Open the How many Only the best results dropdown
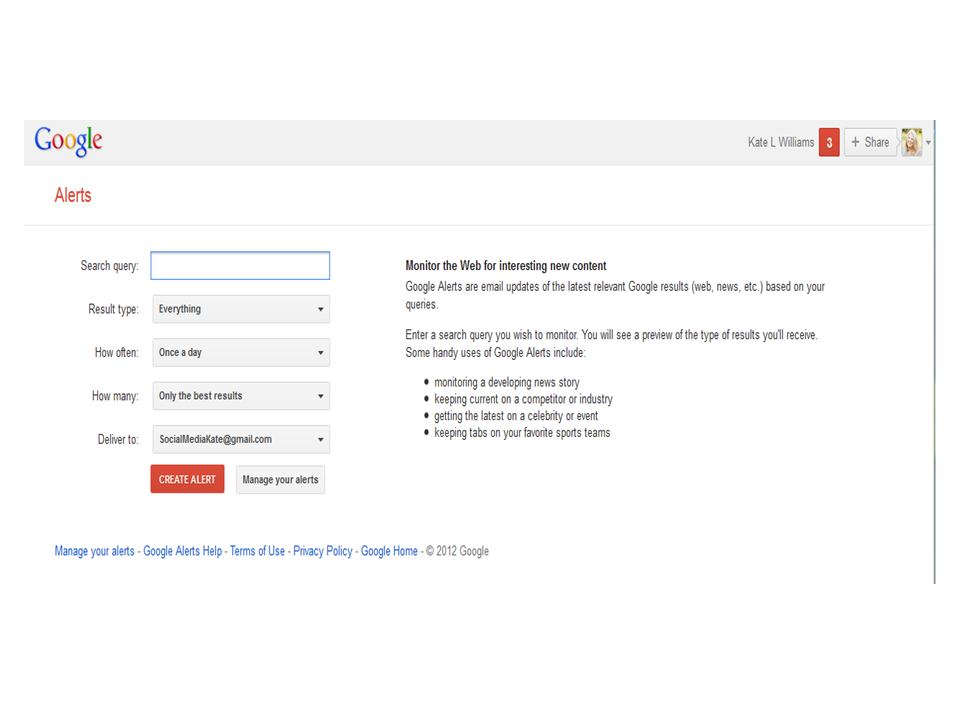Viewport: 960px width, 720px height. coord(241,396)
